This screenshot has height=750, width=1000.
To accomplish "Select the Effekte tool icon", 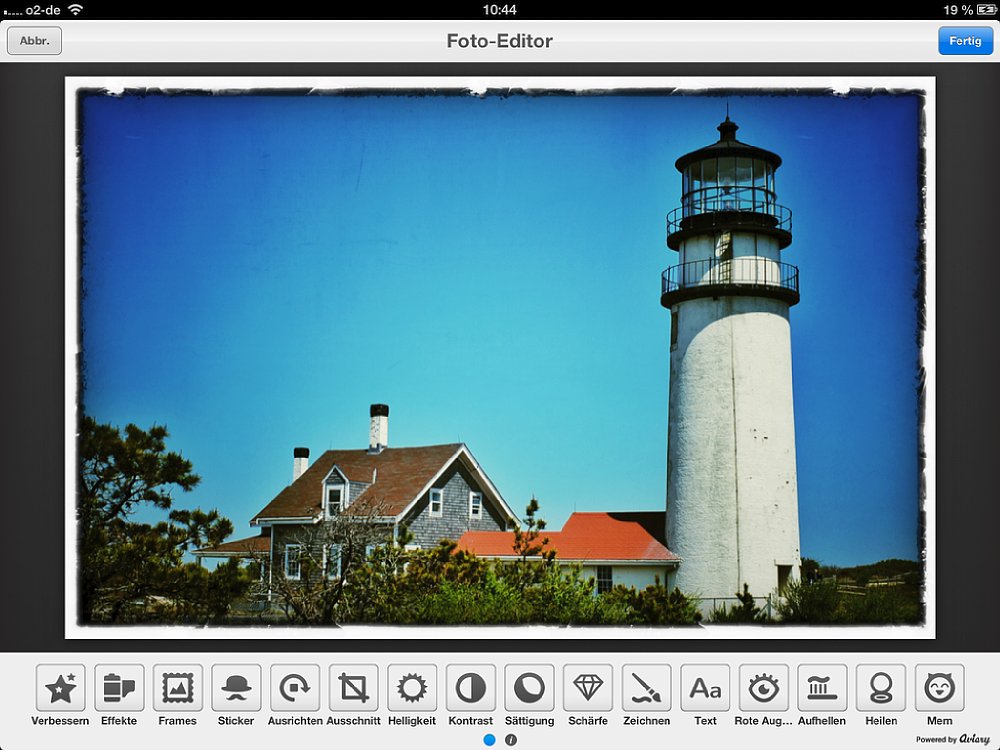I will [x=119, y=688].
